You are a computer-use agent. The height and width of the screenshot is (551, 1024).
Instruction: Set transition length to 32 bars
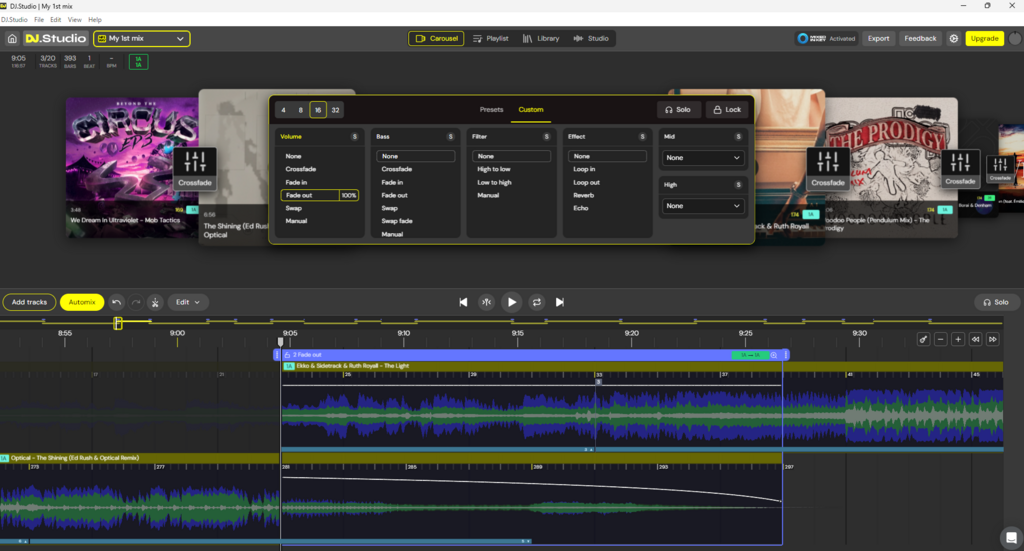335,110
